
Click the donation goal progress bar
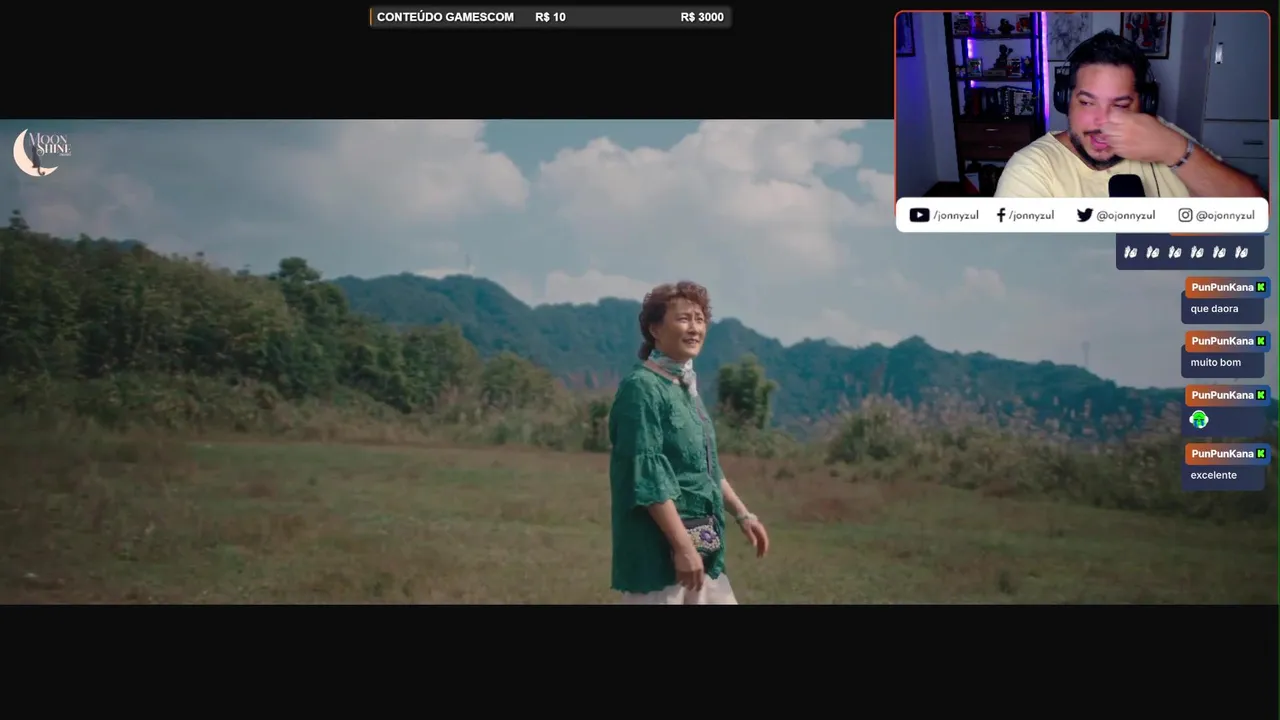point(550,17)
